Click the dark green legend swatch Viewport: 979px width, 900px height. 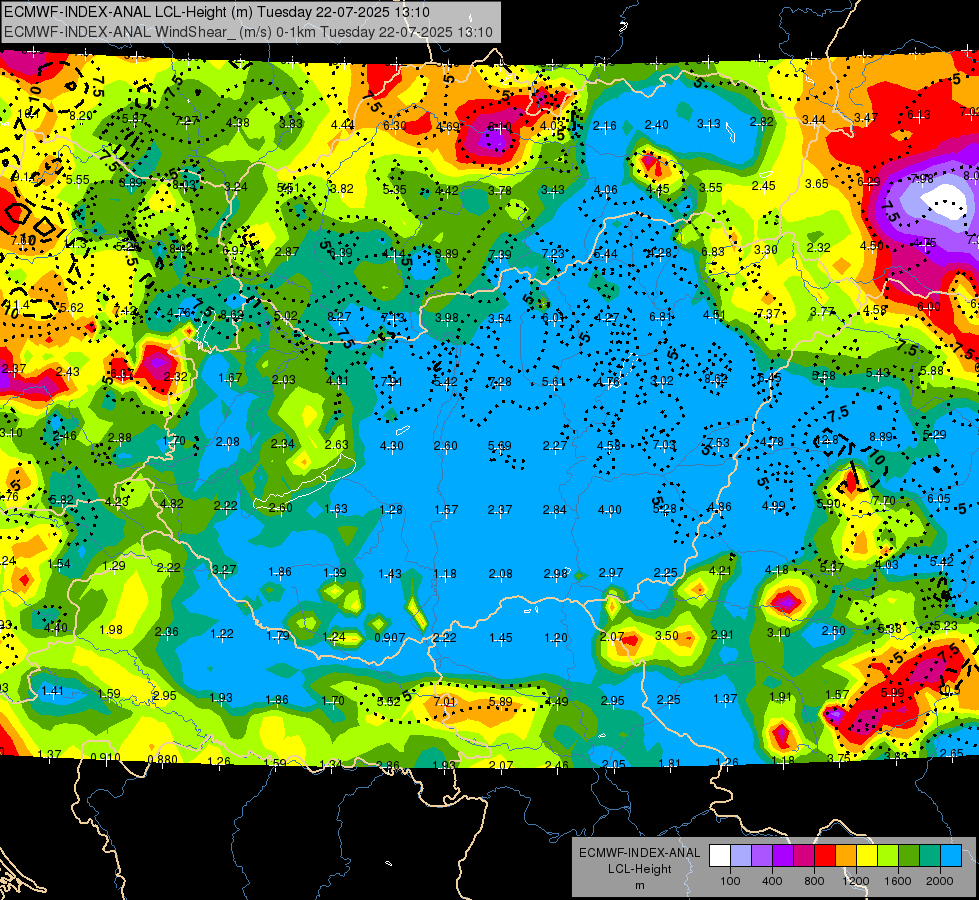pos(909,855)
